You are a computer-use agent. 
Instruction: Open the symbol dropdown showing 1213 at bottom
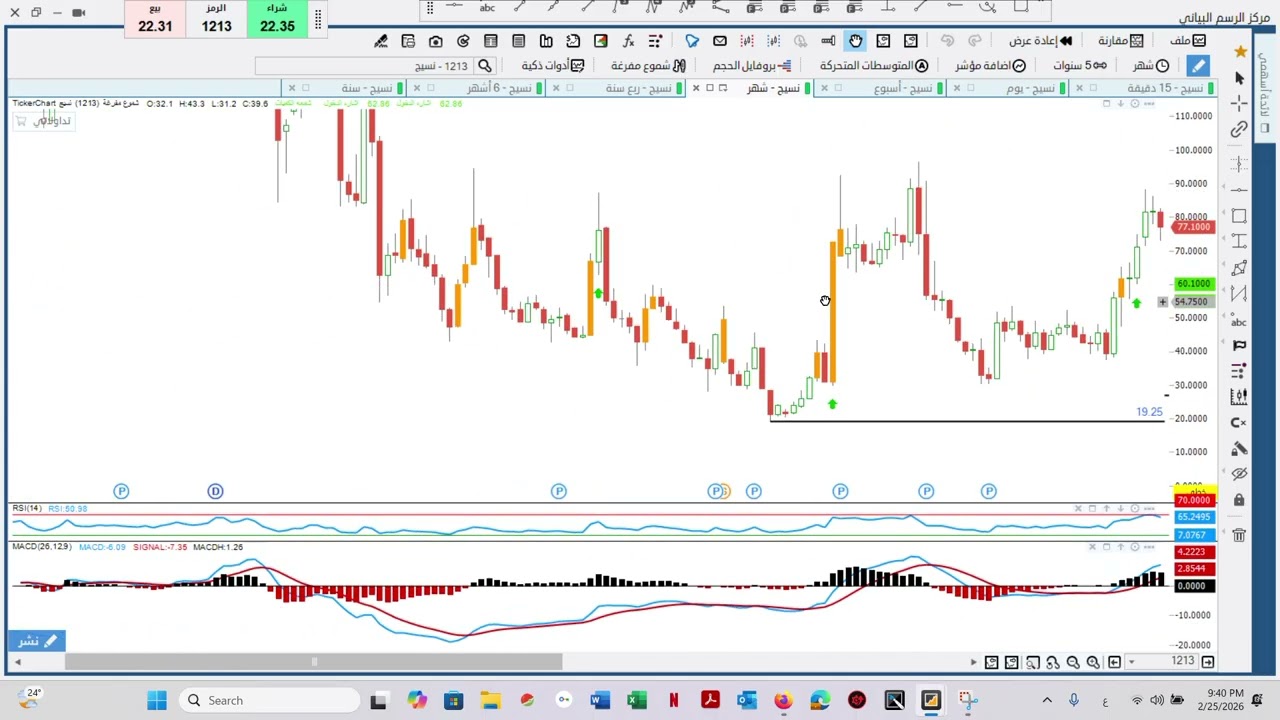click(1131, 662)
